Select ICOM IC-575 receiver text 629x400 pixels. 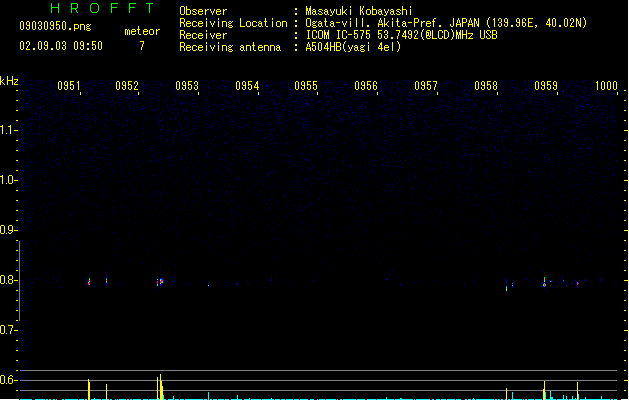tap(401, 35)
